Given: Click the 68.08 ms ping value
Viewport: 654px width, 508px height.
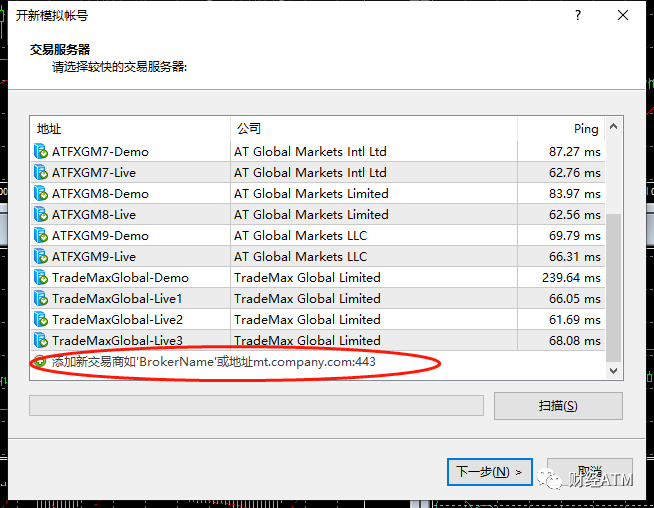Looking at the screenshot, I should coord(575,340).
